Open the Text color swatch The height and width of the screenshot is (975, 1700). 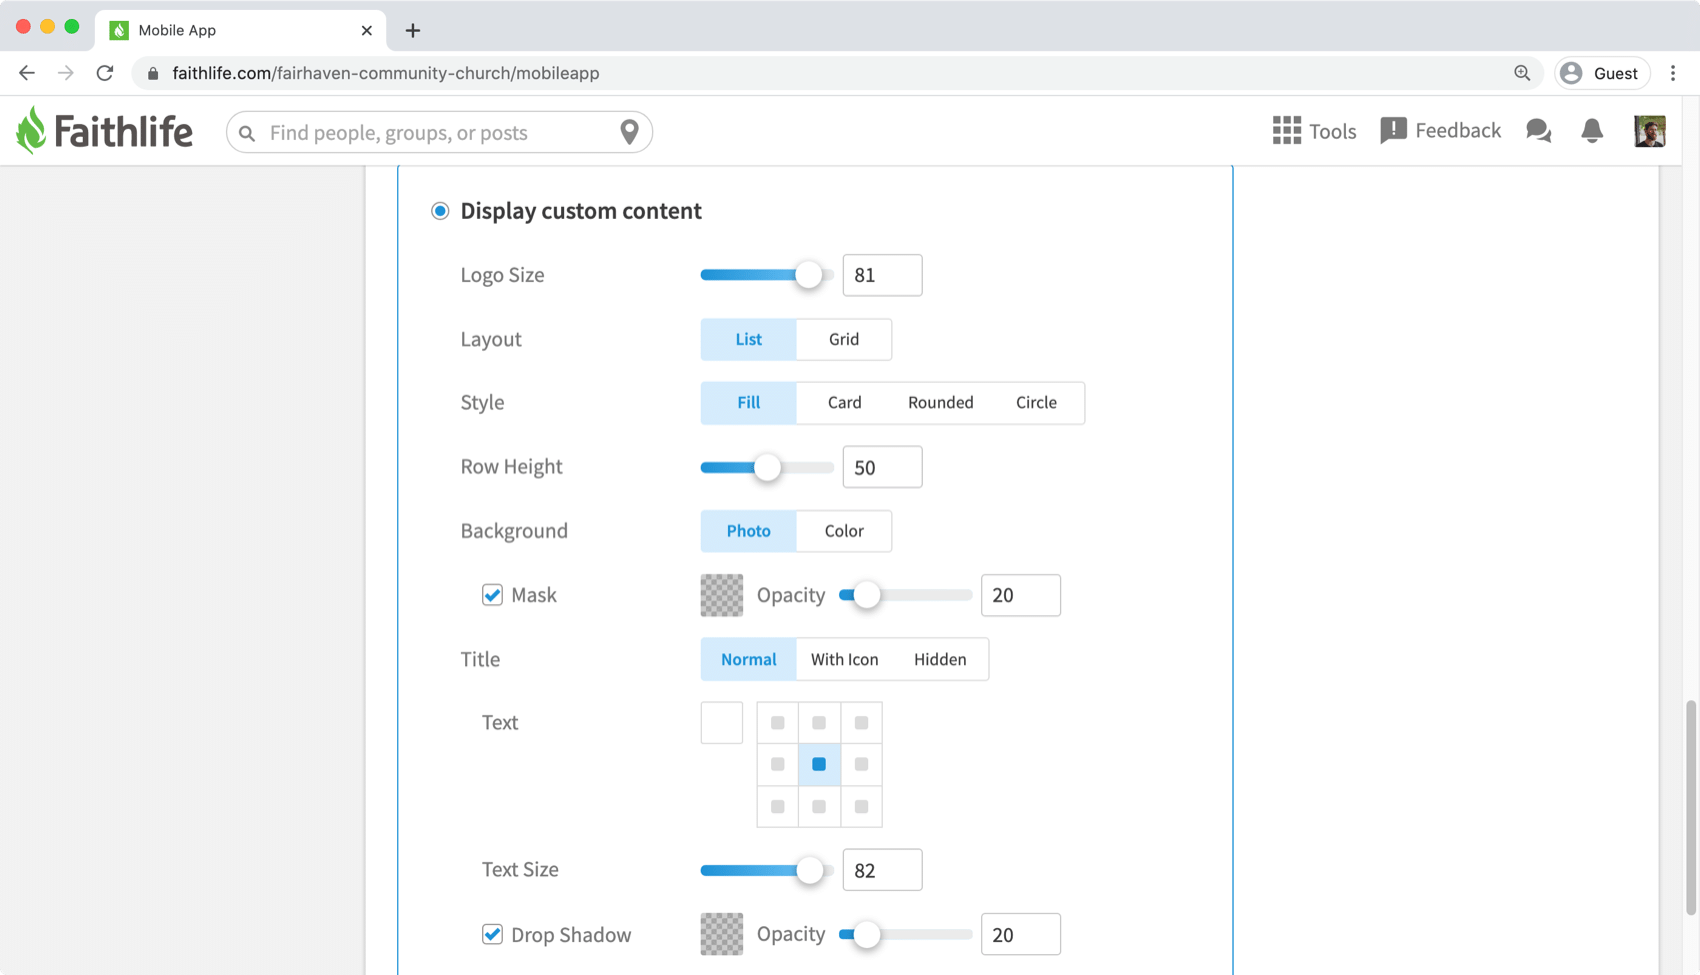click(x=722, y=723)
